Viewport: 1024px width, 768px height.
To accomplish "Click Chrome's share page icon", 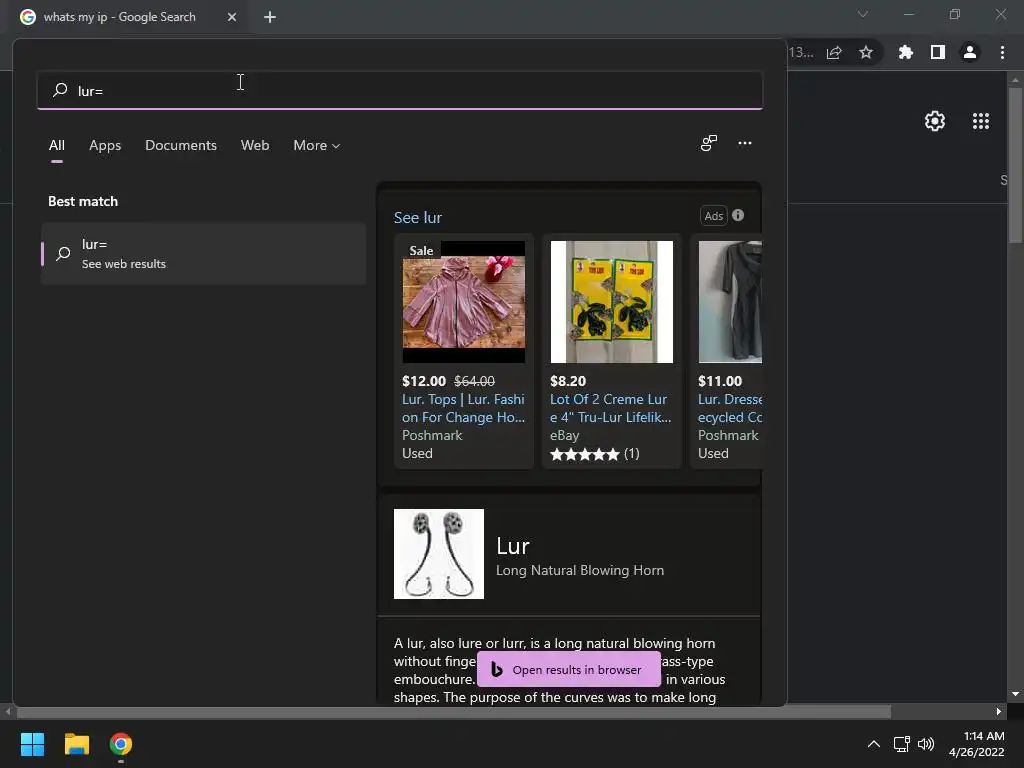I will [x=834, y=52].
